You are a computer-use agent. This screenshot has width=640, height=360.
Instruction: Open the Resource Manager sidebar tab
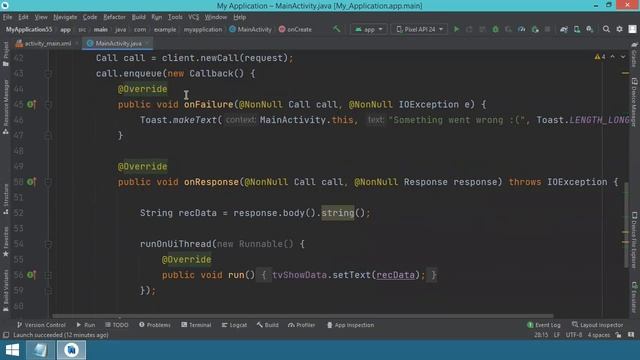tap(5, 107)
